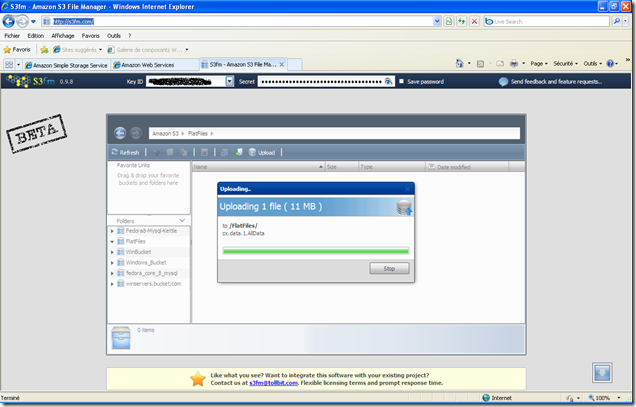Open the Key ID dropdown arrow
Screen dimensions: 636x407
(x=230, y=81)
